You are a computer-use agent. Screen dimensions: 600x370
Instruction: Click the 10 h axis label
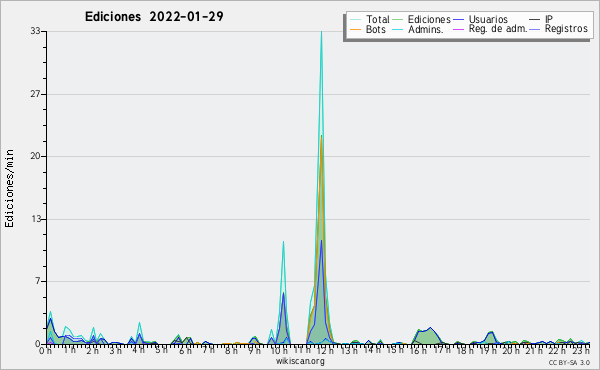point(279,351)
